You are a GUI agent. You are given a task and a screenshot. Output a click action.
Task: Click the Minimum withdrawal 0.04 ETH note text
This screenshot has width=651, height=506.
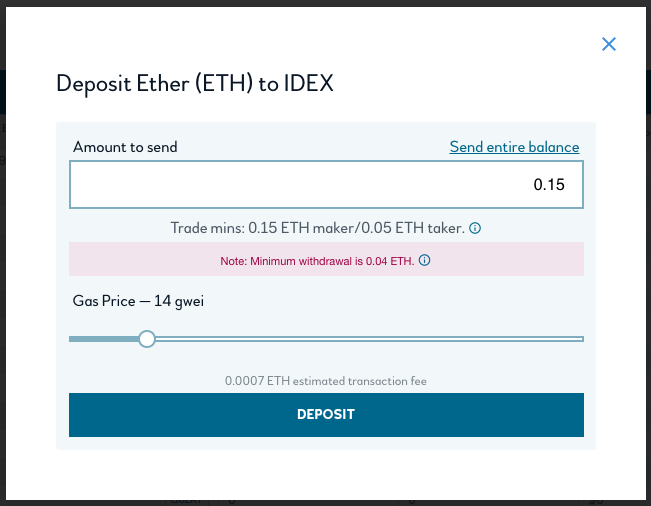pyautogui.click(x=317, y=261)
